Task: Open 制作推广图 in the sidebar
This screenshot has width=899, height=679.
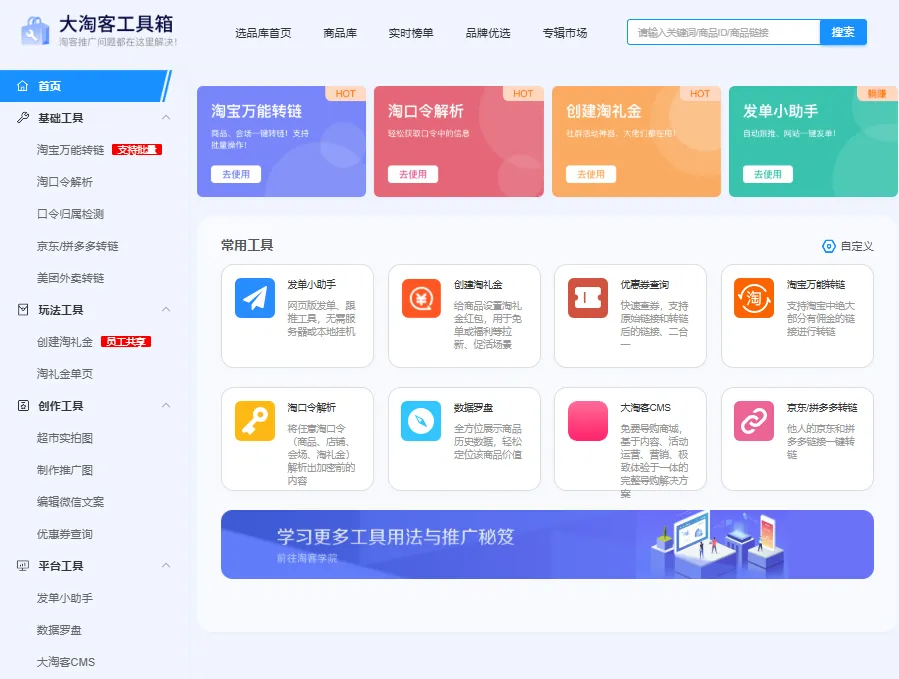Action: (x=65, y=470)
